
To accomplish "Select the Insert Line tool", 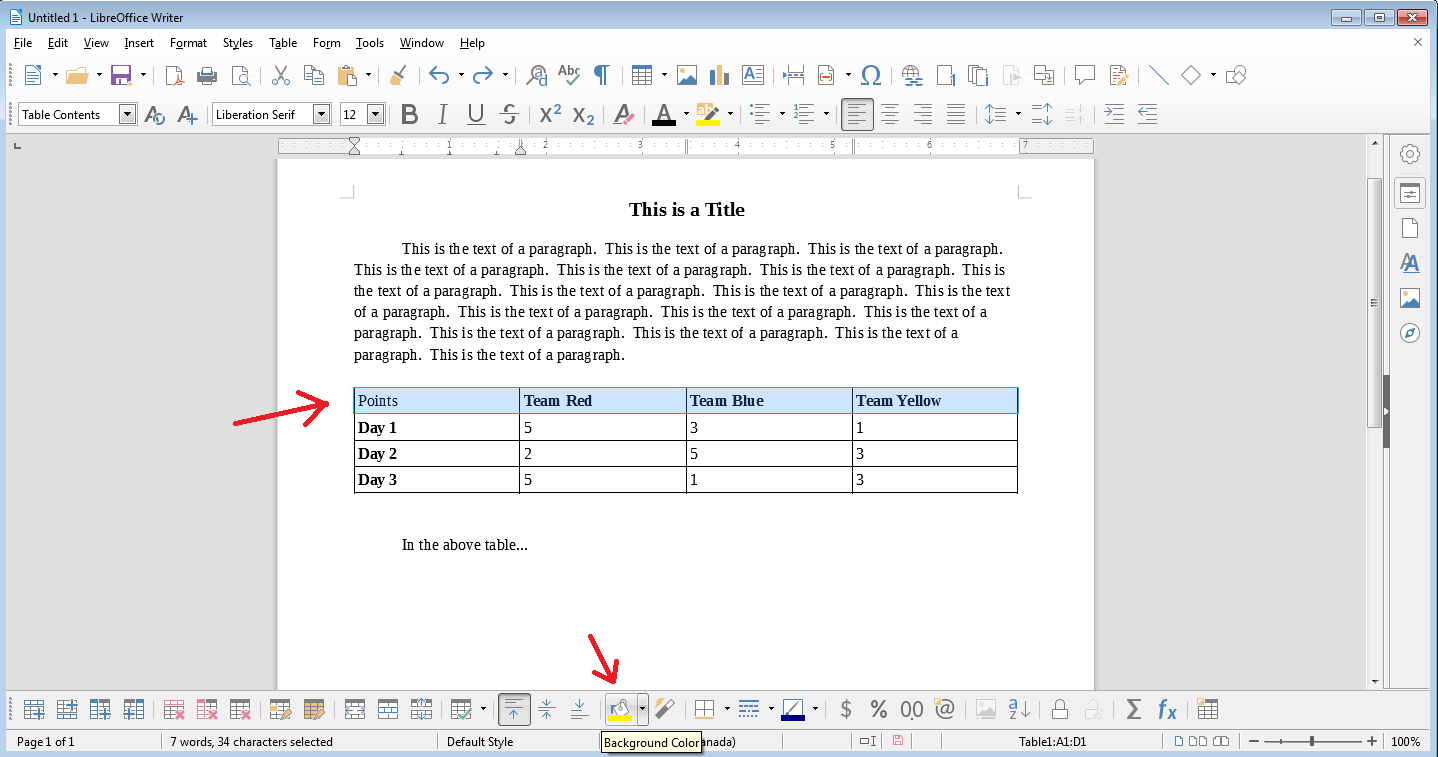I will pyautogui.click(x=1158, y=75).
